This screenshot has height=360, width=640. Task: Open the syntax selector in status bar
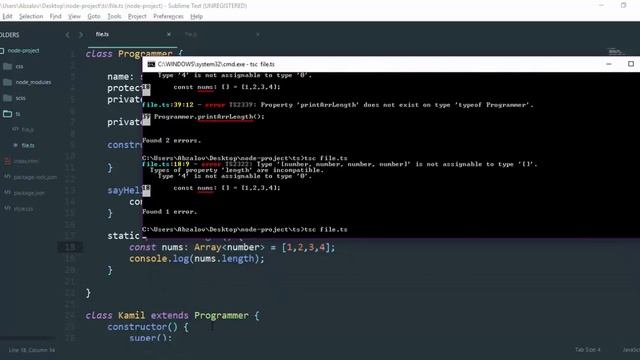pyautogui.click(x=631, y=350)
